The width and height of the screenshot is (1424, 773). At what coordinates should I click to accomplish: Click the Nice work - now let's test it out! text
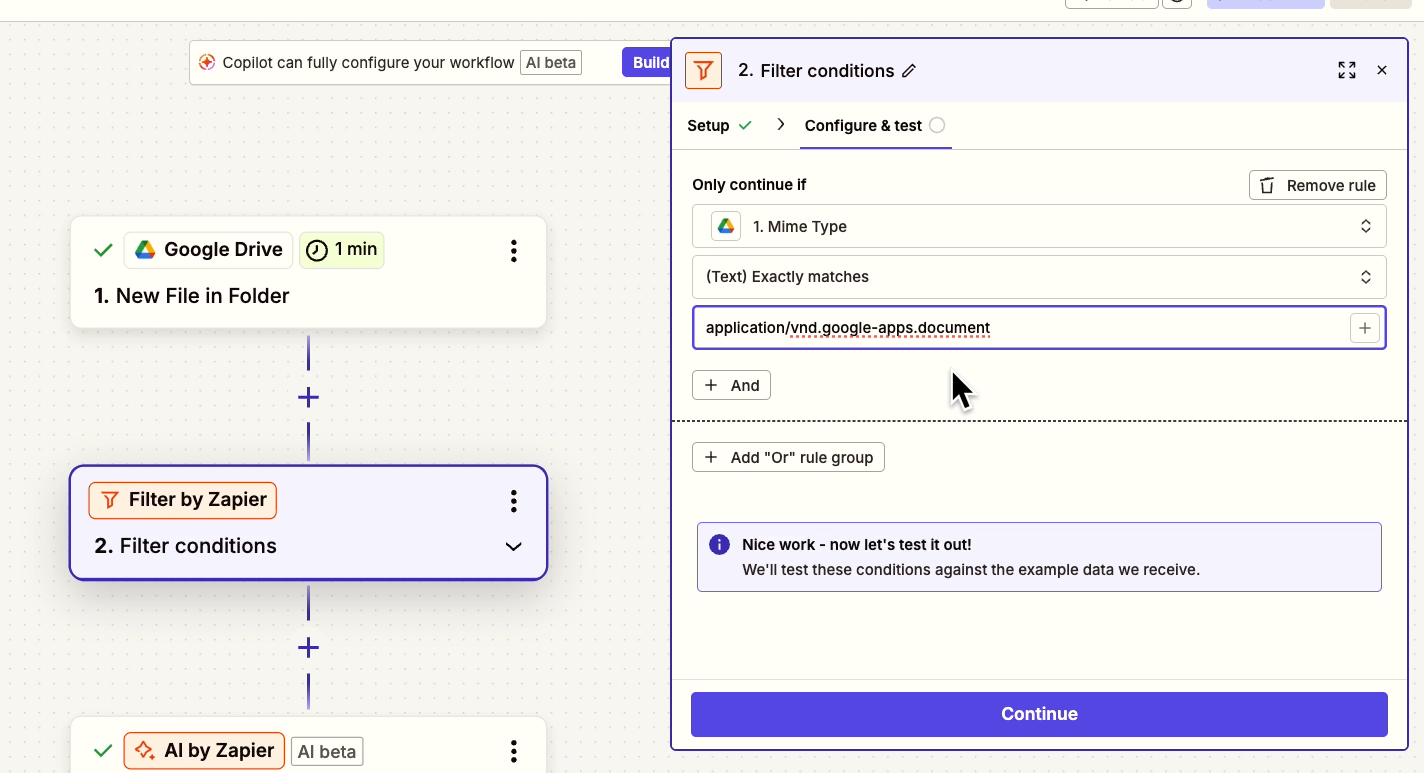point(857,545)
